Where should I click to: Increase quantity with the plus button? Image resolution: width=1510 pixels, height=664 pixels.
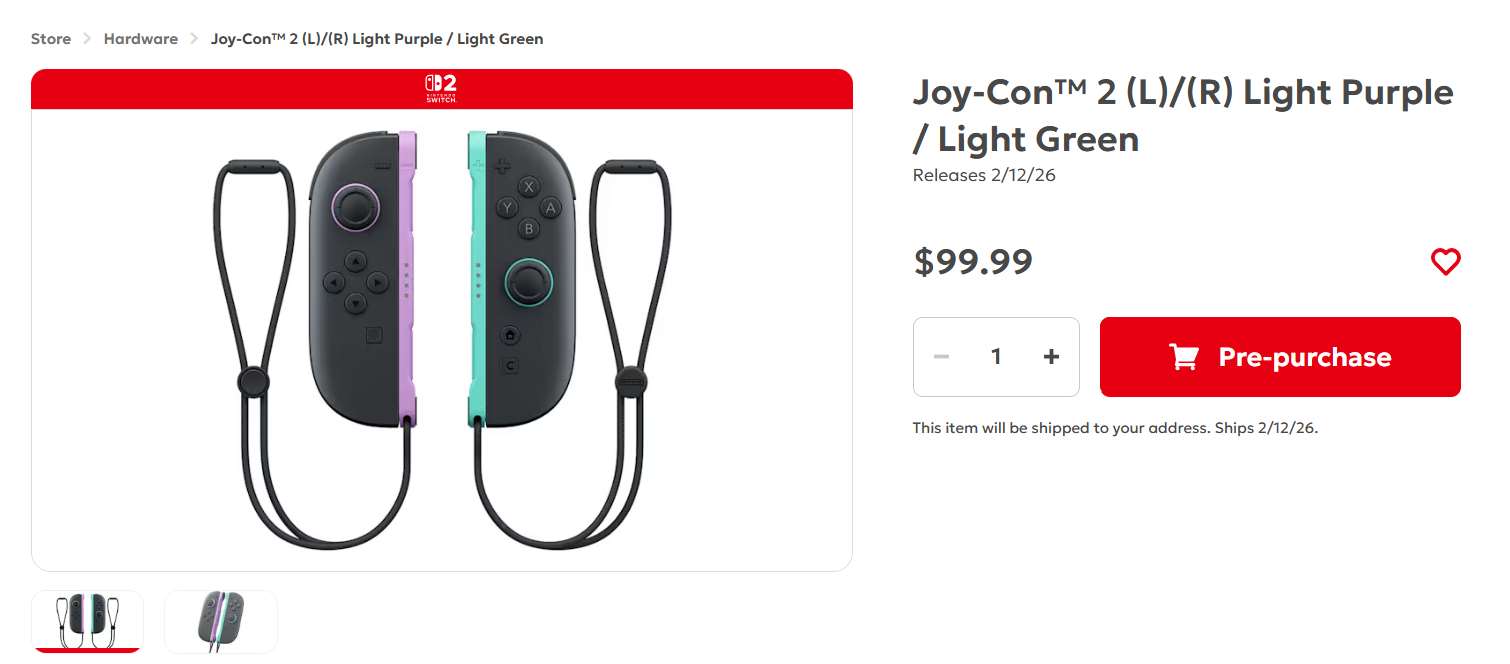1051,357
